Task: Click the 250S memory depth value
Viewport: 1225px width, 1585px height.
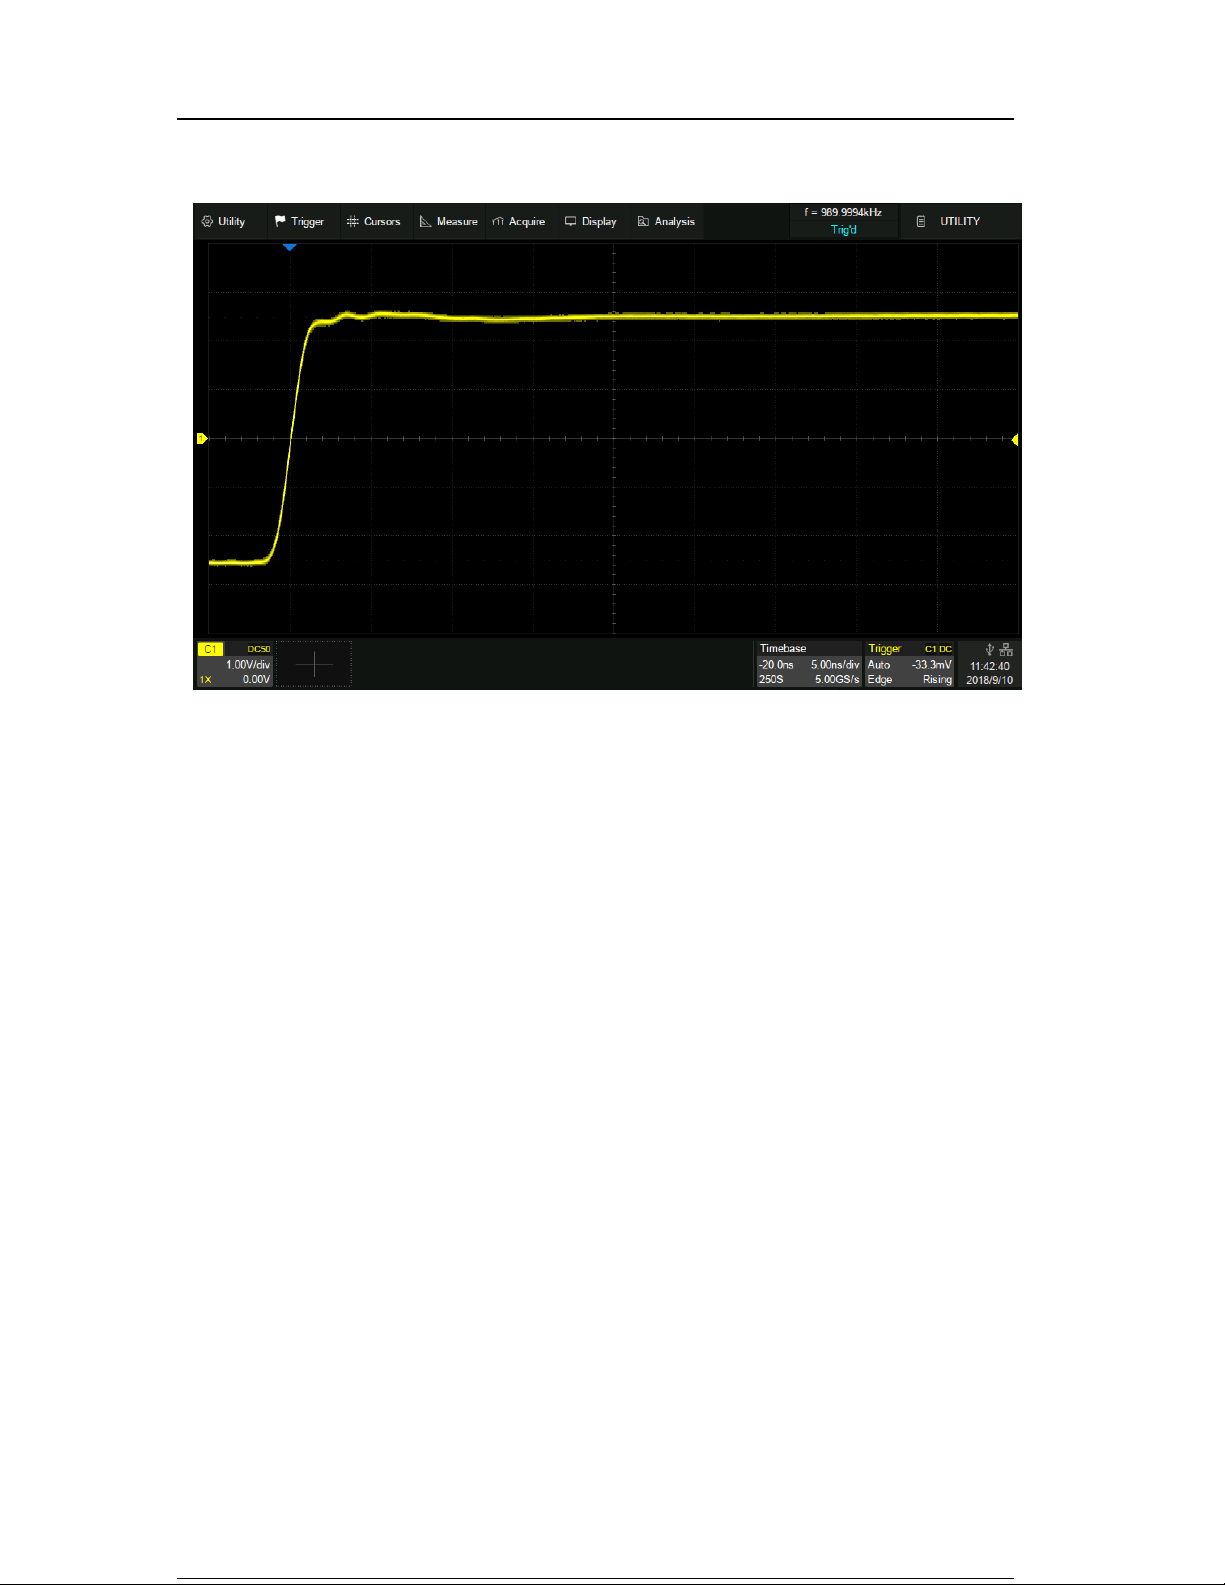Action: pyautogui.click(x=771, y=680)
